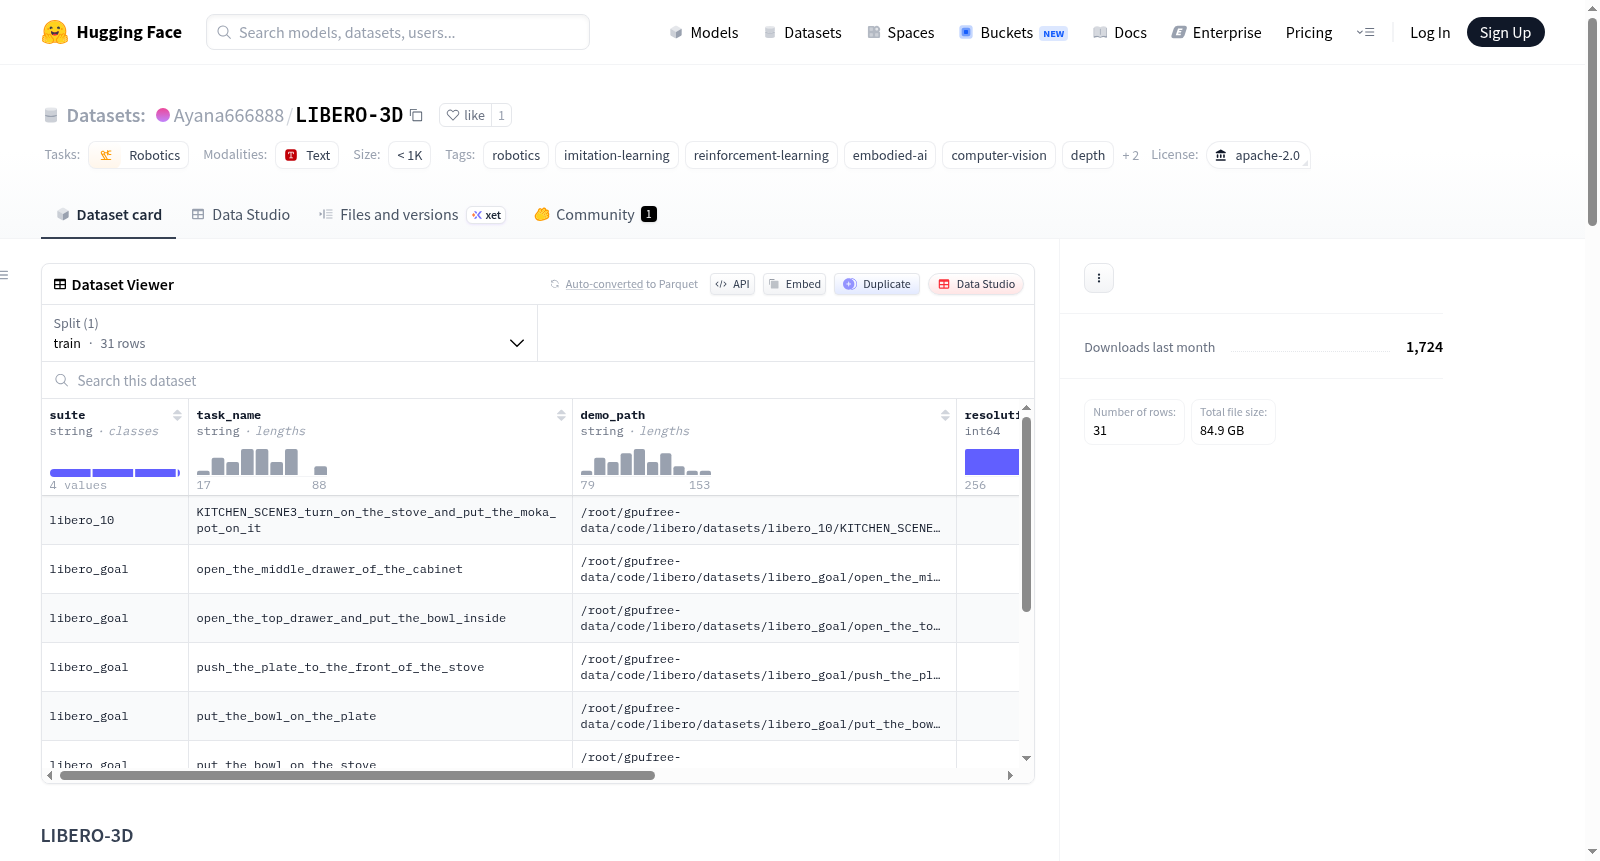The width and height of the screenshot is (1600, 861).
Task: Click the push_the_plate_to_the_front_of_the_stove cell
Action: pyautogui.click(x=380, y=667)
